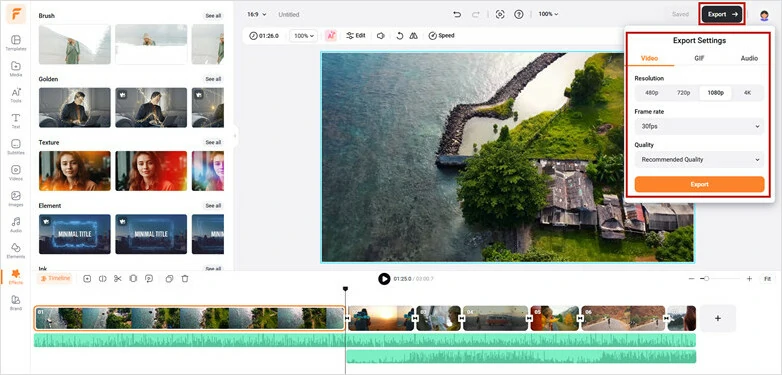Click See all for Texture effects

pos(213,143)
